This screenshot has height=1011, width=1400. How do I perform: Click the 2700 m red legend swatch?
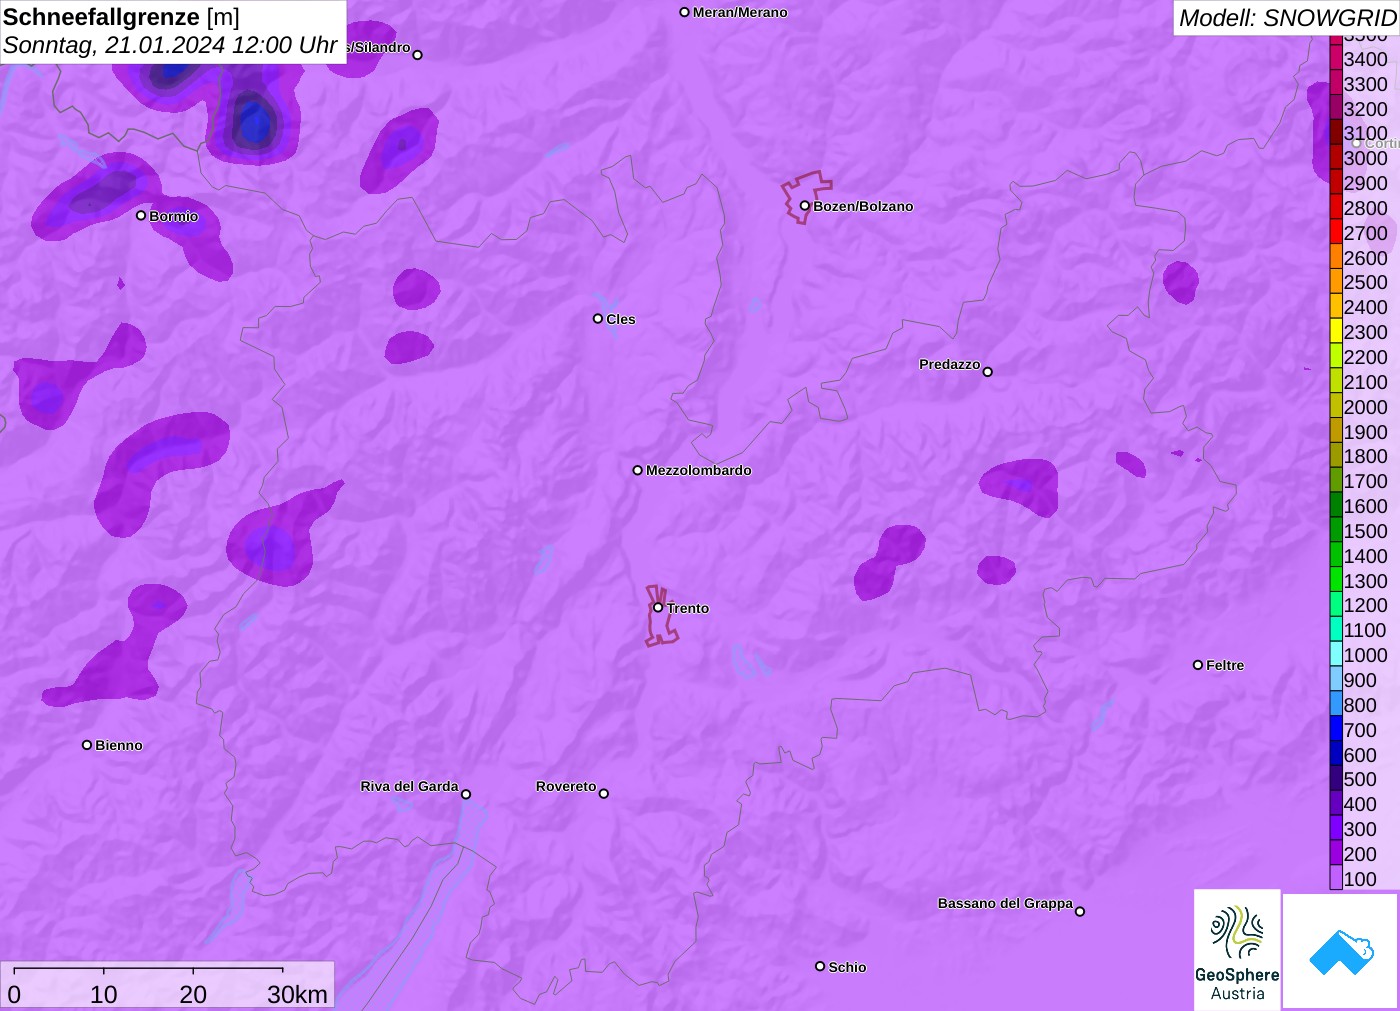[1336, 232]
